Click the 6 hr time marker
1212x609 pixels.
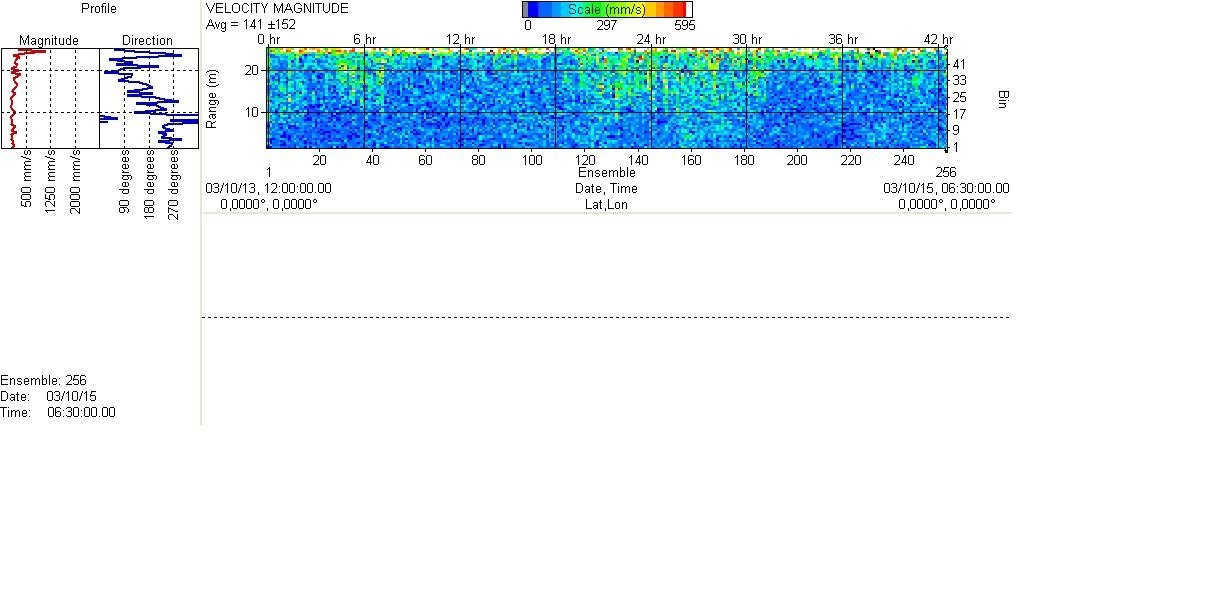365,39
